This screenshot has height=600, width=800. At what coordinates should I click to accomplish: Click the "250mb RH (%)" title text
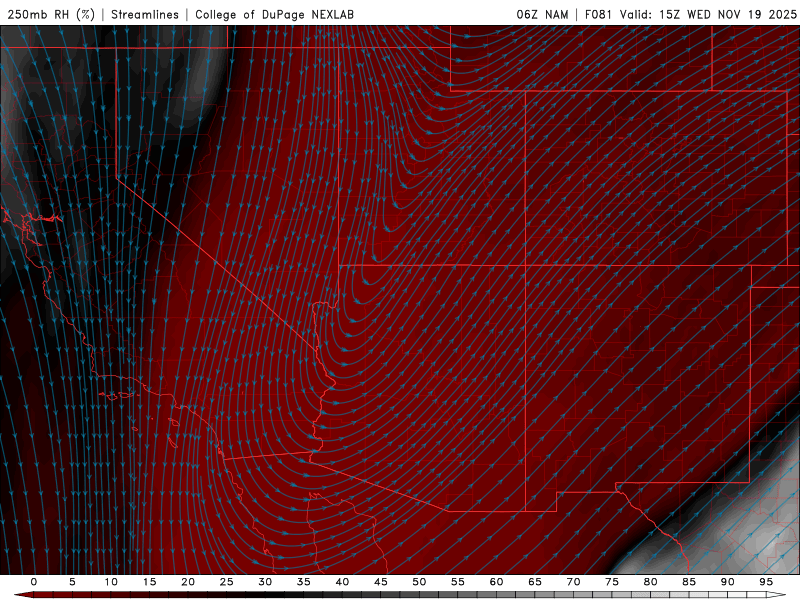(51, 14)
